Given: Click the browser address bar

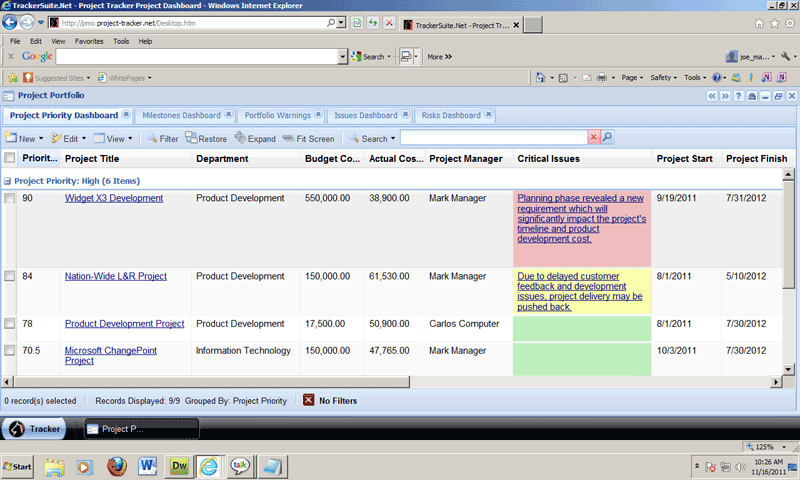Looking at the screenshot, I should pos(192,23).
